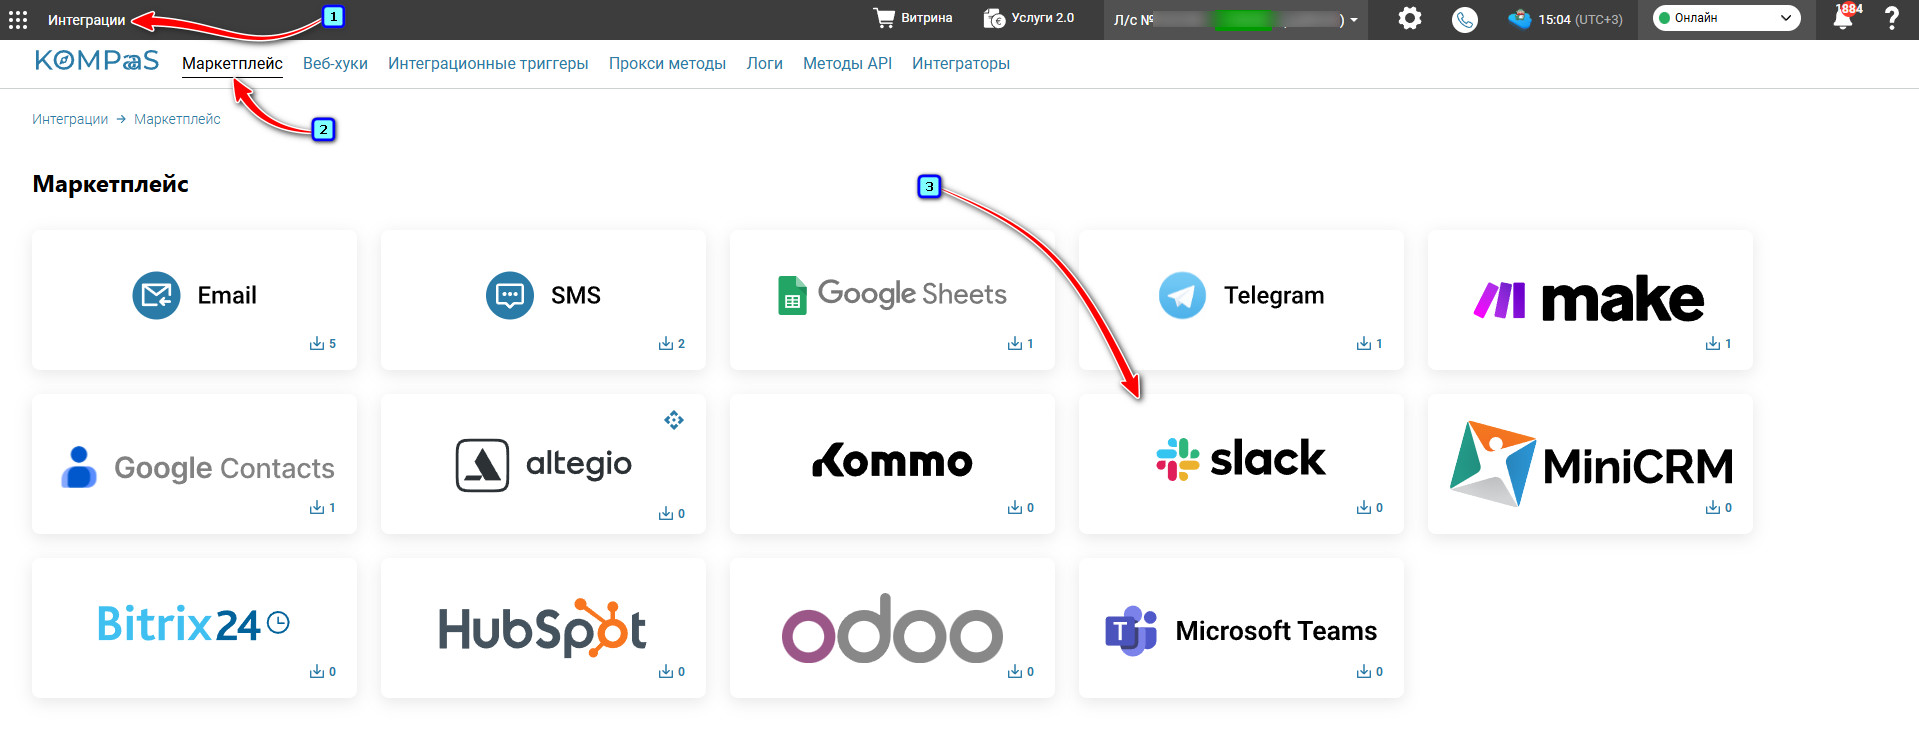Click the Telegram paper plane icon

coord(1182,295)
